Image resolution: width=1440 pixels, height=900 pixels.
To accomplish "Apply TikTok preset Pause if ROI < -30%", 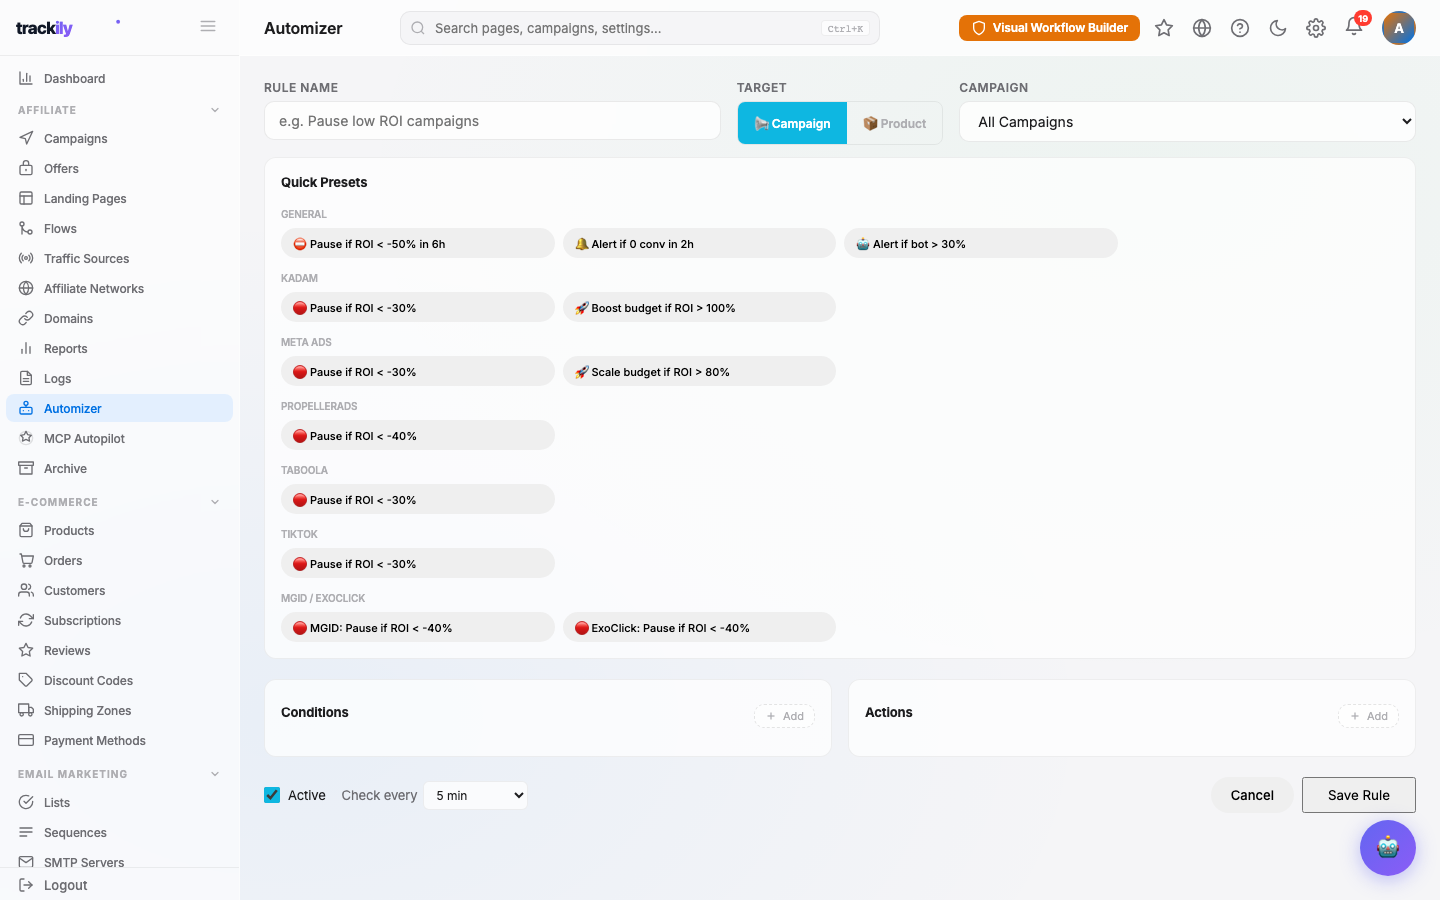I will [x=418, y=563].
